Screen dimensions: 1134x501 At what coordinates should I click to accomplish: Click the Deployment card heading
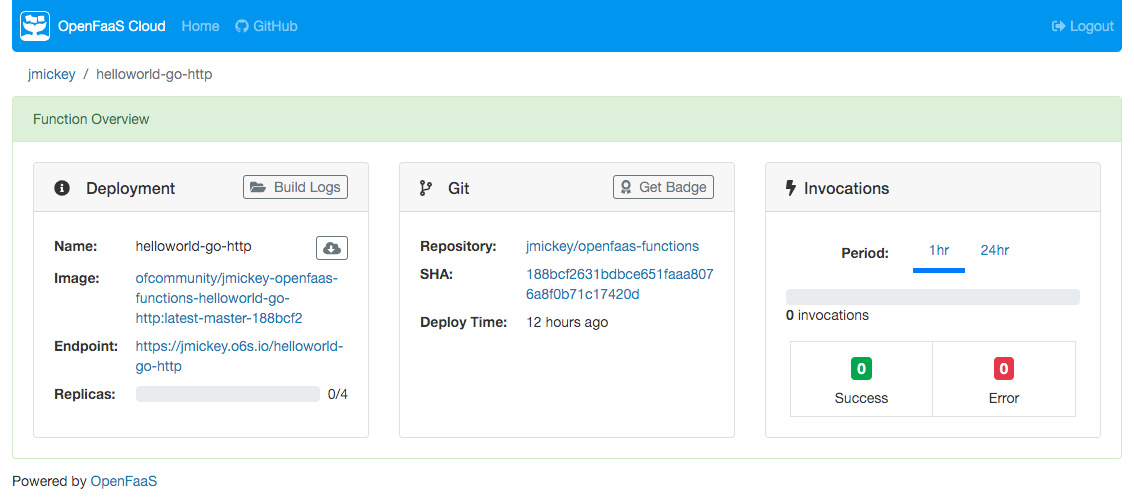pyautogui.click(x=131, y=188)
